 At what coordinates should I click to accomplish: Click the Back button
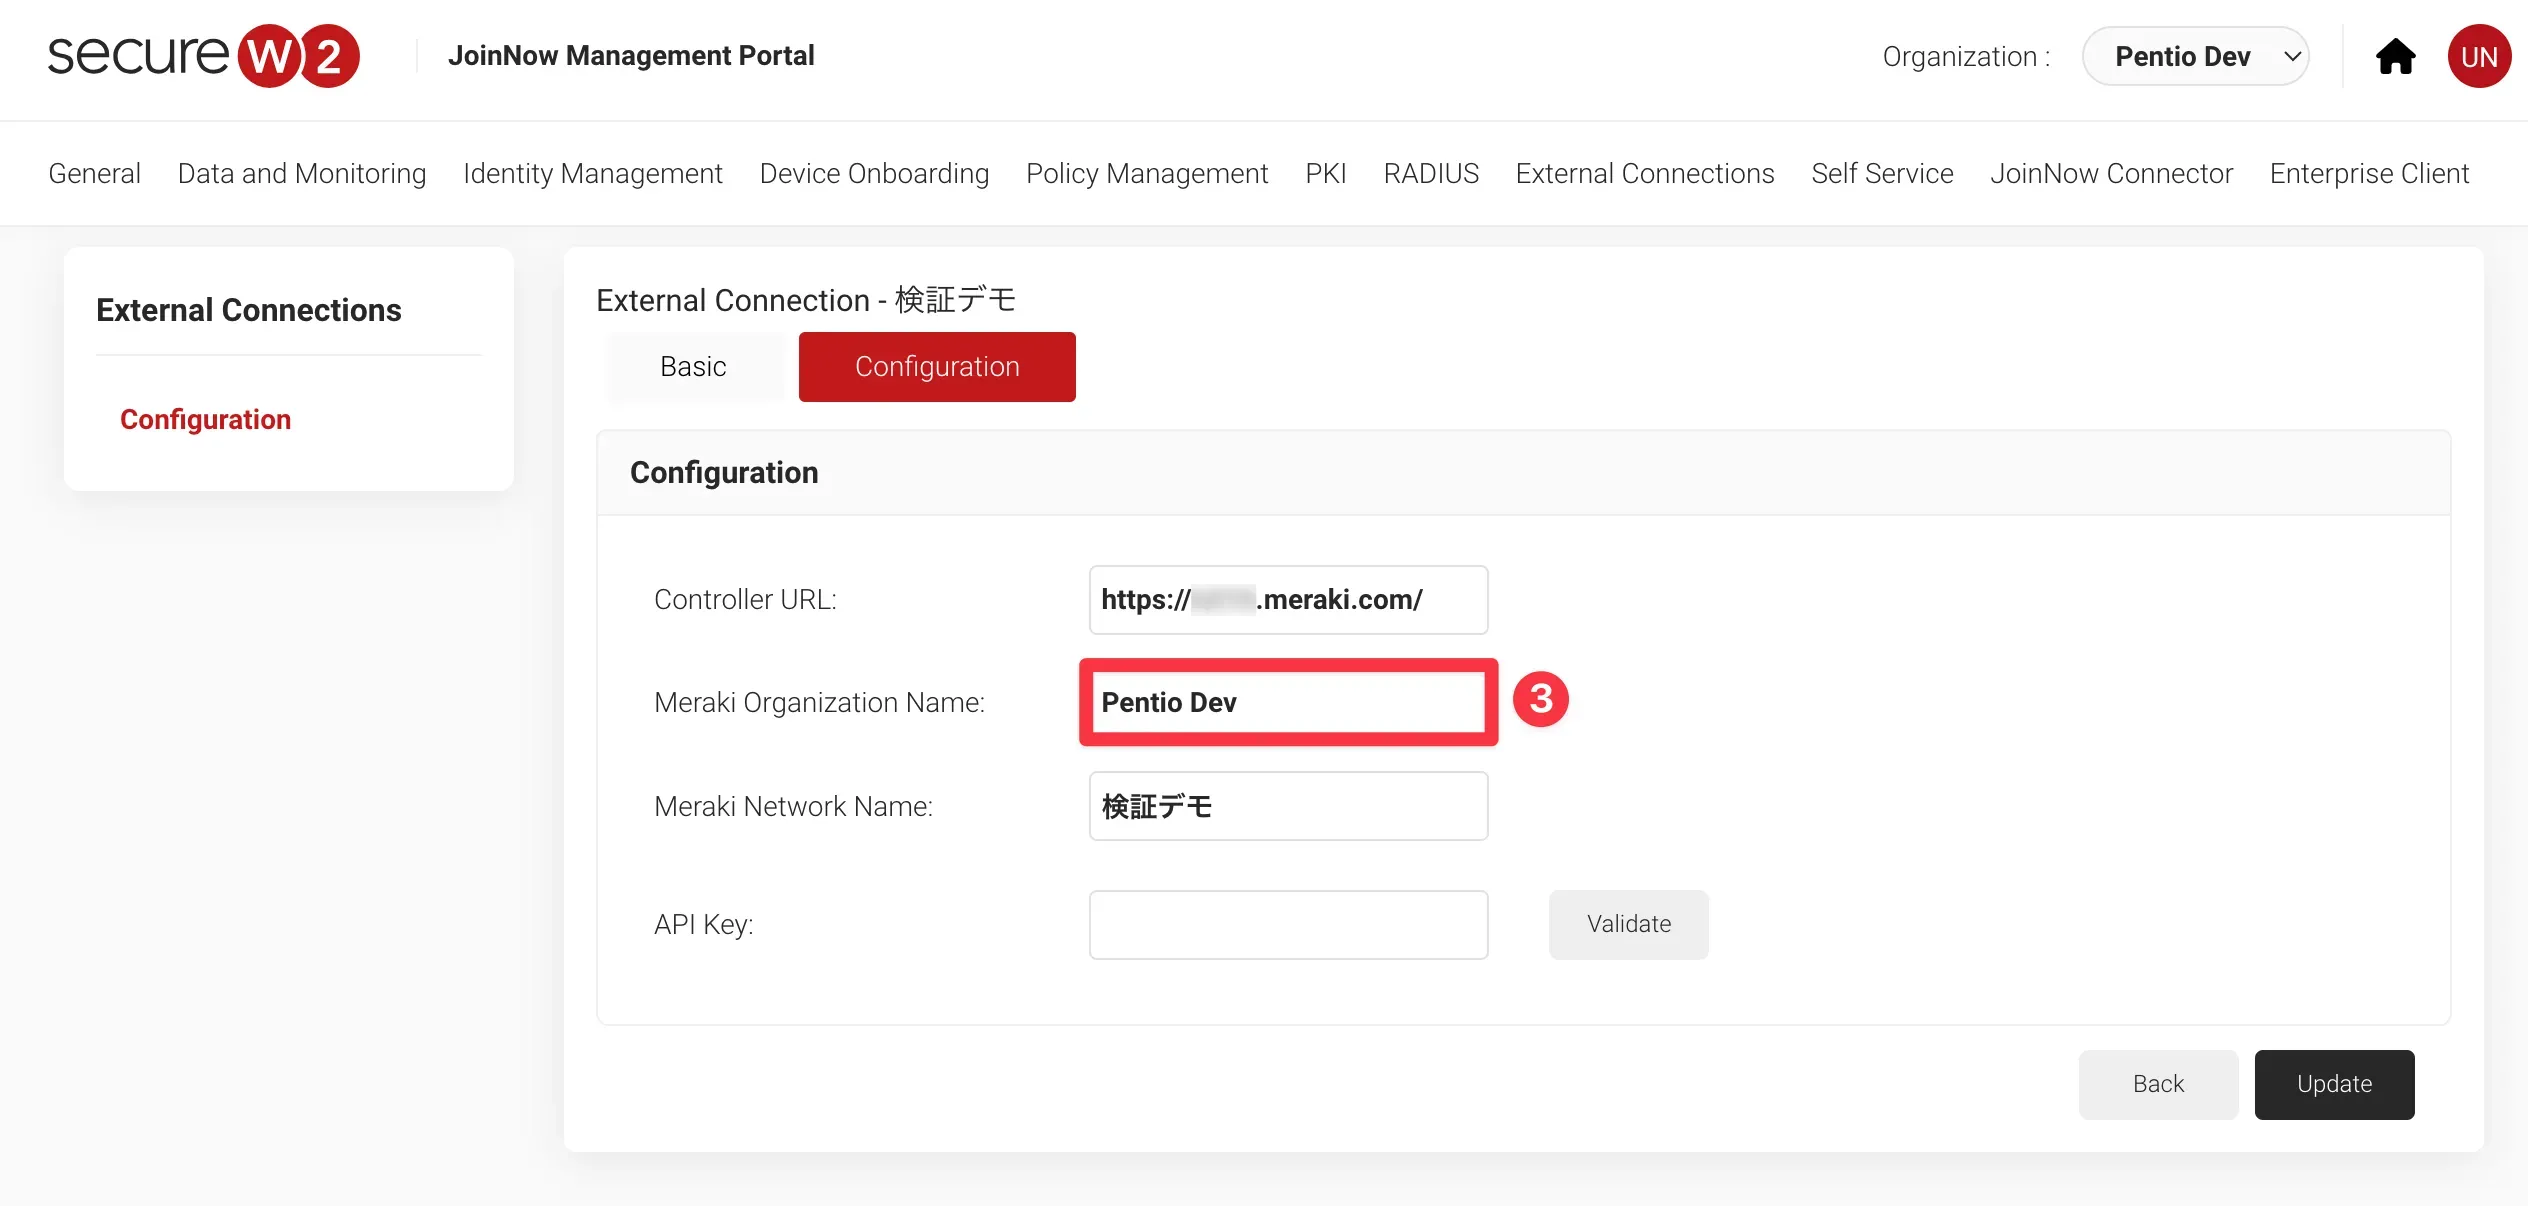[2157, 1084]
